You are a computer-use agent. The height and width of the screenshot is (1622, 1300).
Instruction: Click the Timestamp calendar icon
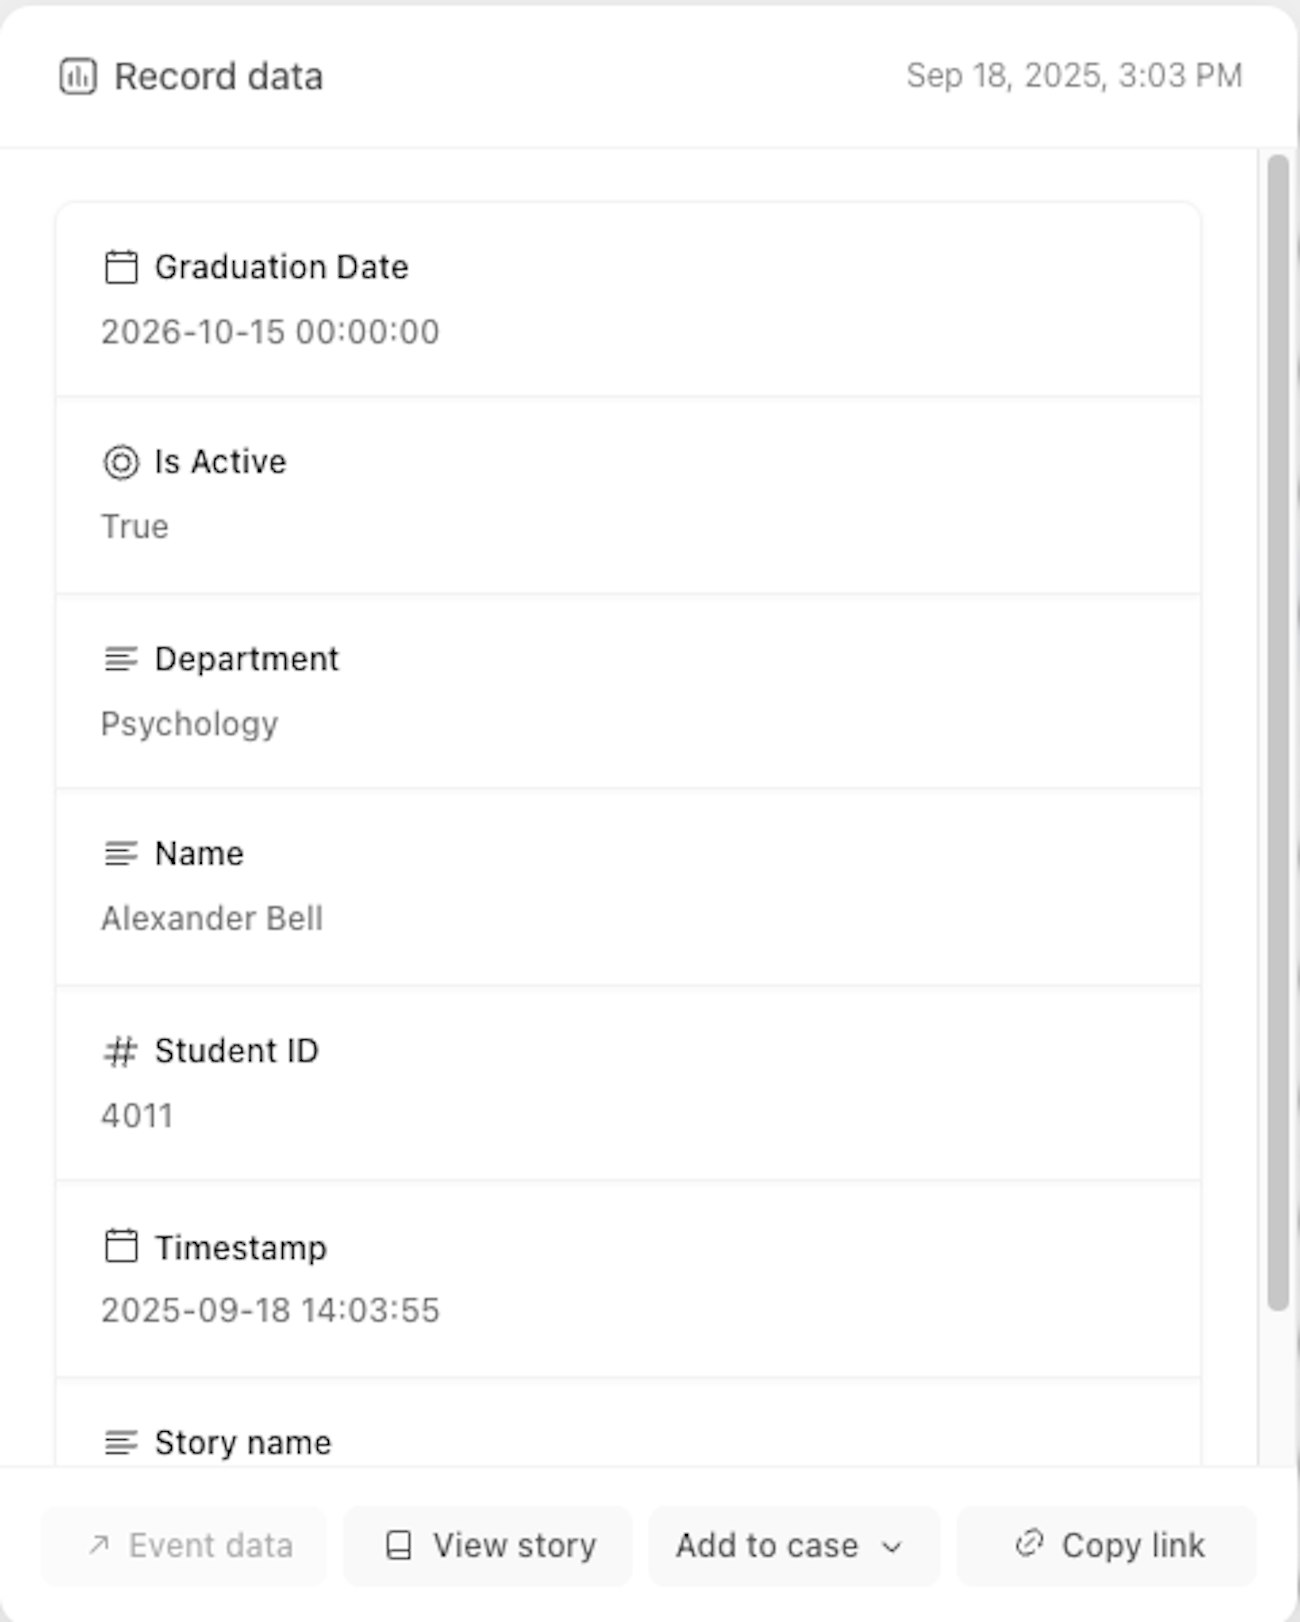pyautogui.click(x=121, y=1247)
